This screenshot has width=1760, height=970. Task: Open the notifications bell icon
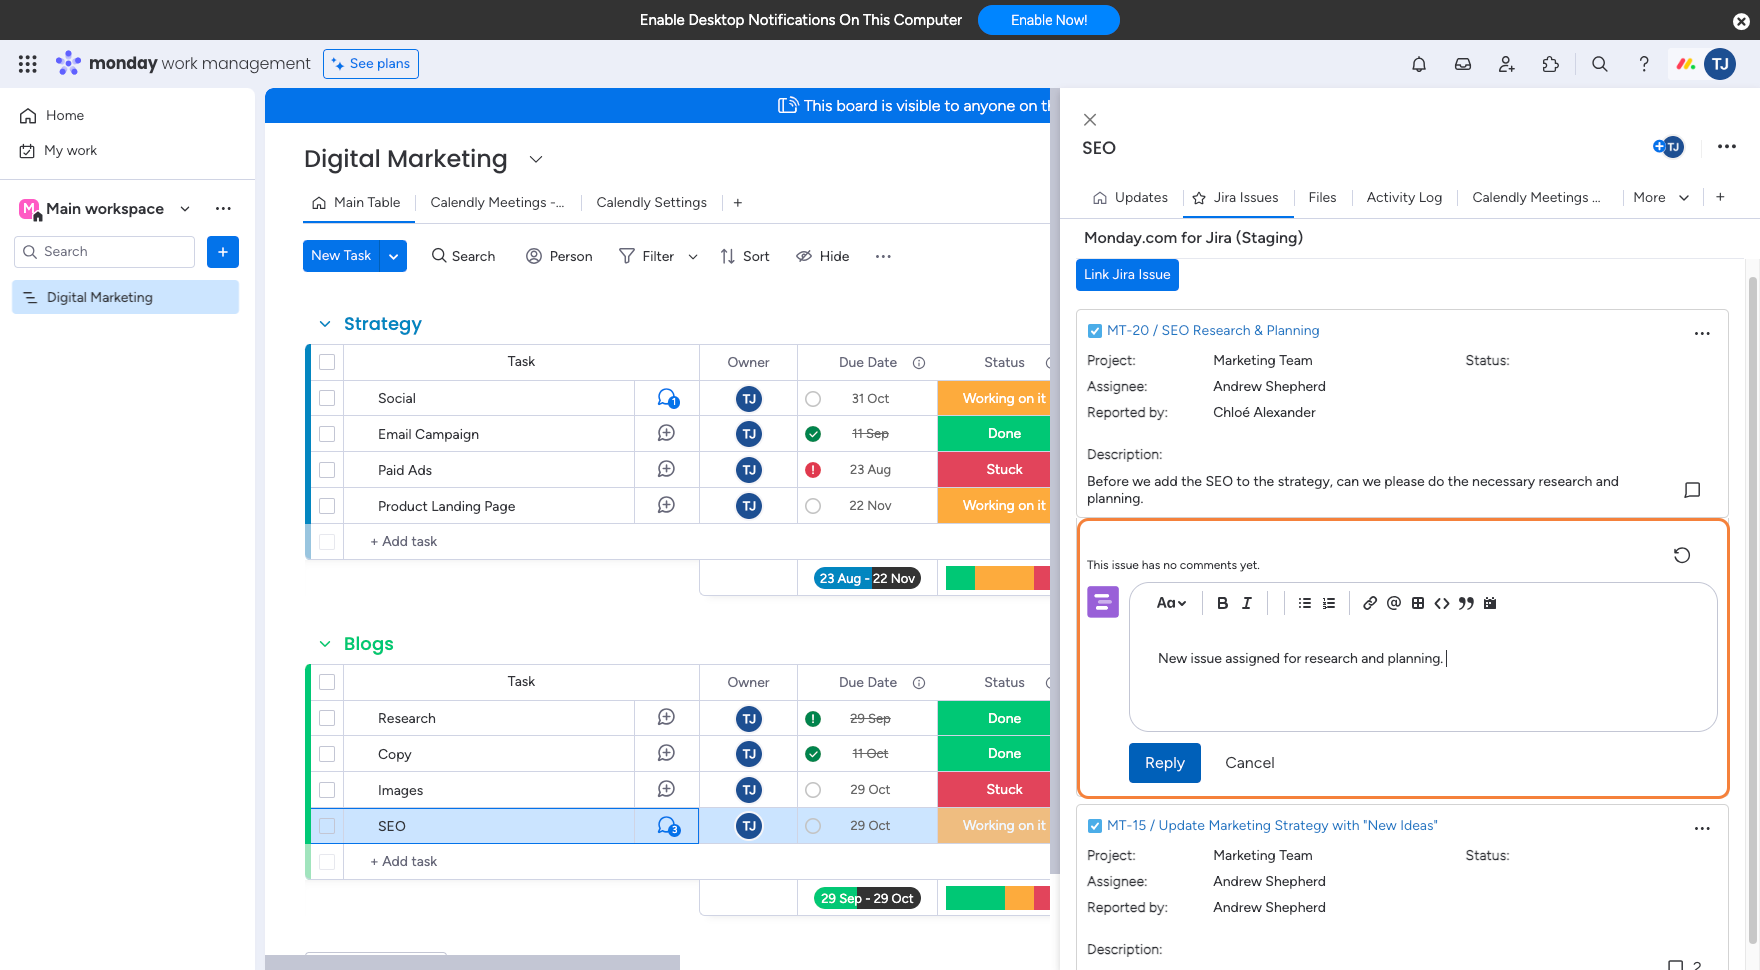[x=1418, y=64]
